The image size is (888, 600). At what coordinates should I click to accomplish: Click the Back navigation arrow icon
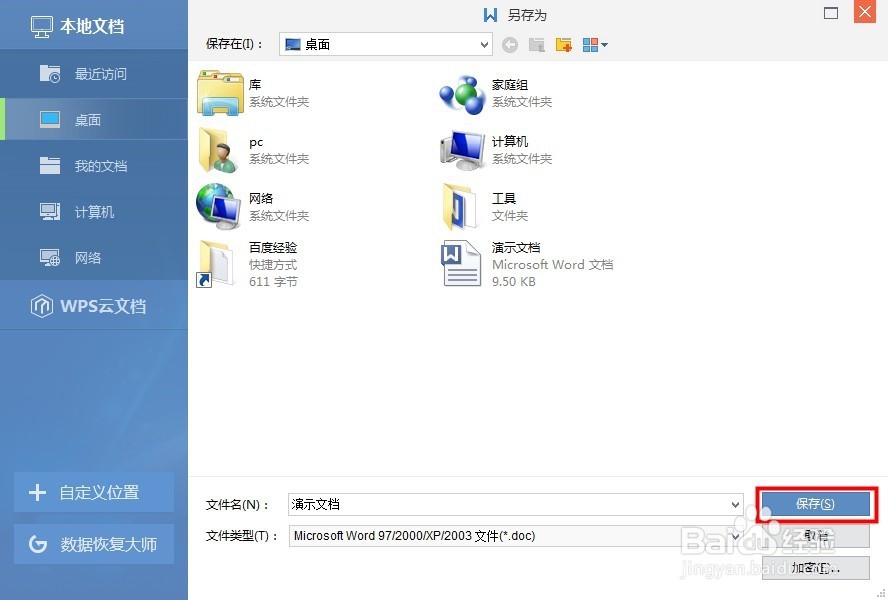click(x=509, y=44)
